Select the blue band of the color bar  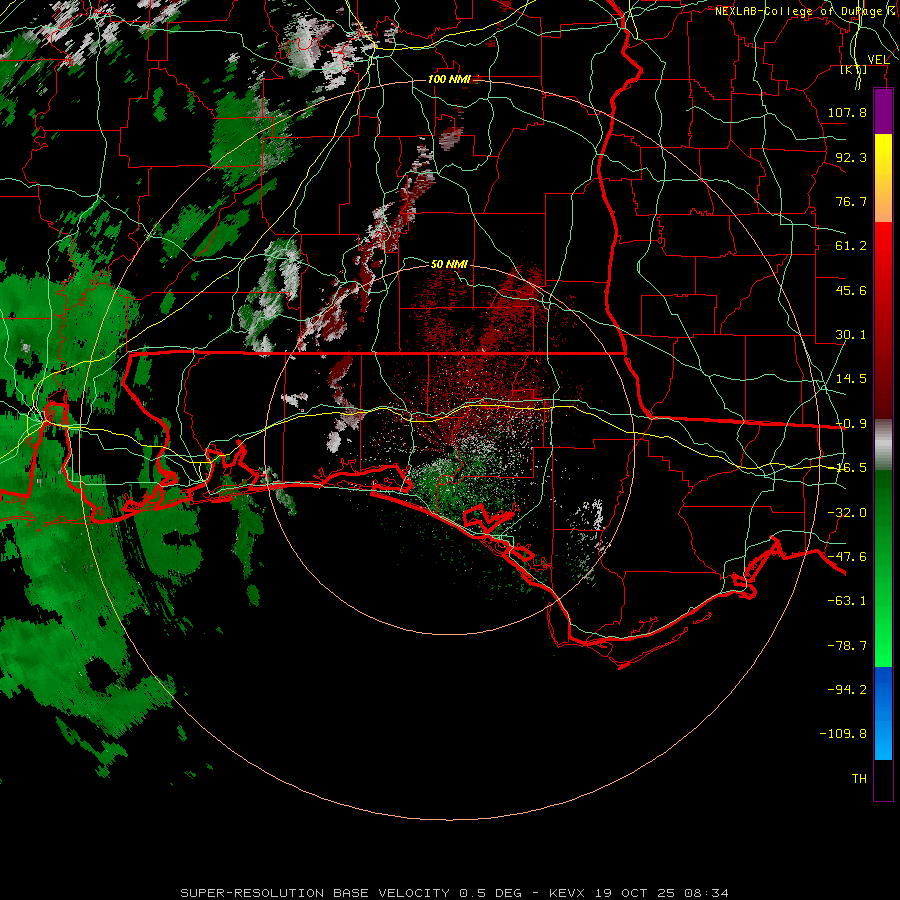[x=883, y=713]
